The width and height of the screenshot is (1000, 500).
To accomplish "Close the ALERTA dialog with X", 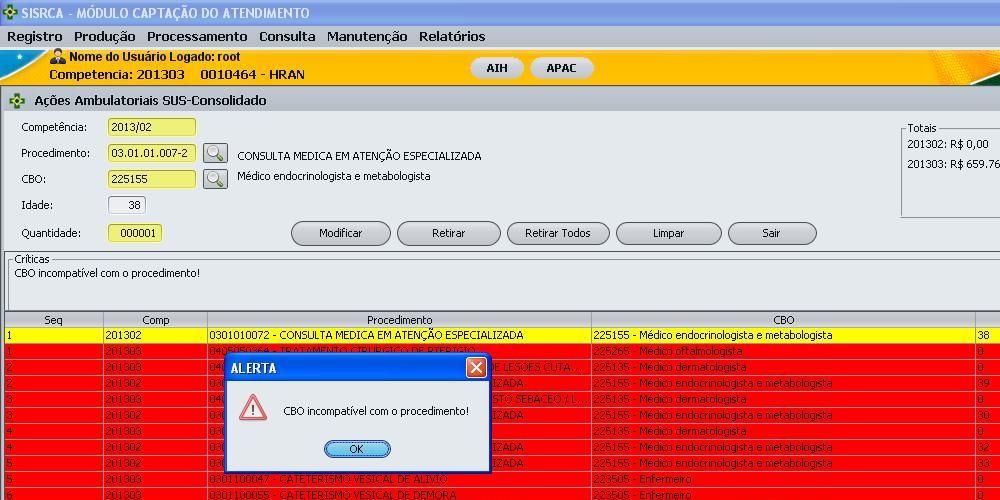I will [x=476, y=367].
